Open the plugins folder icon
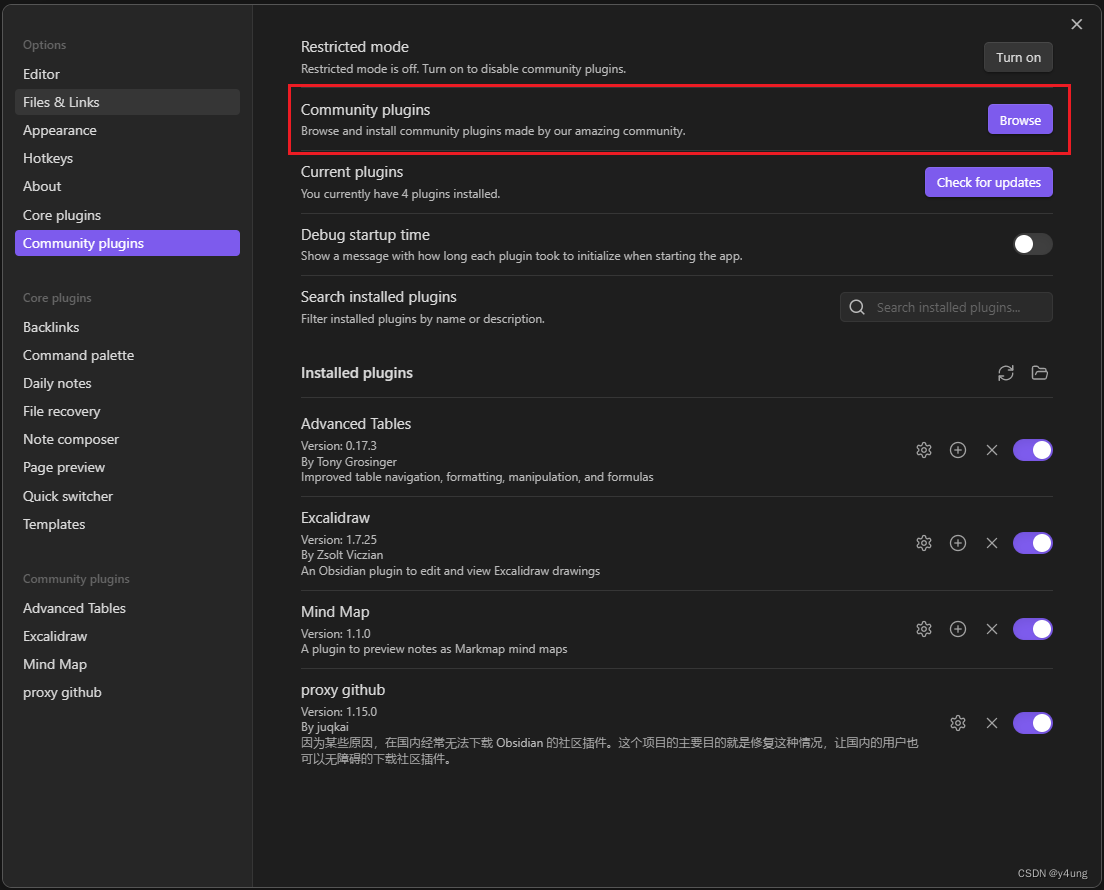This screenshot has height=890, width=1104. 1040,373
